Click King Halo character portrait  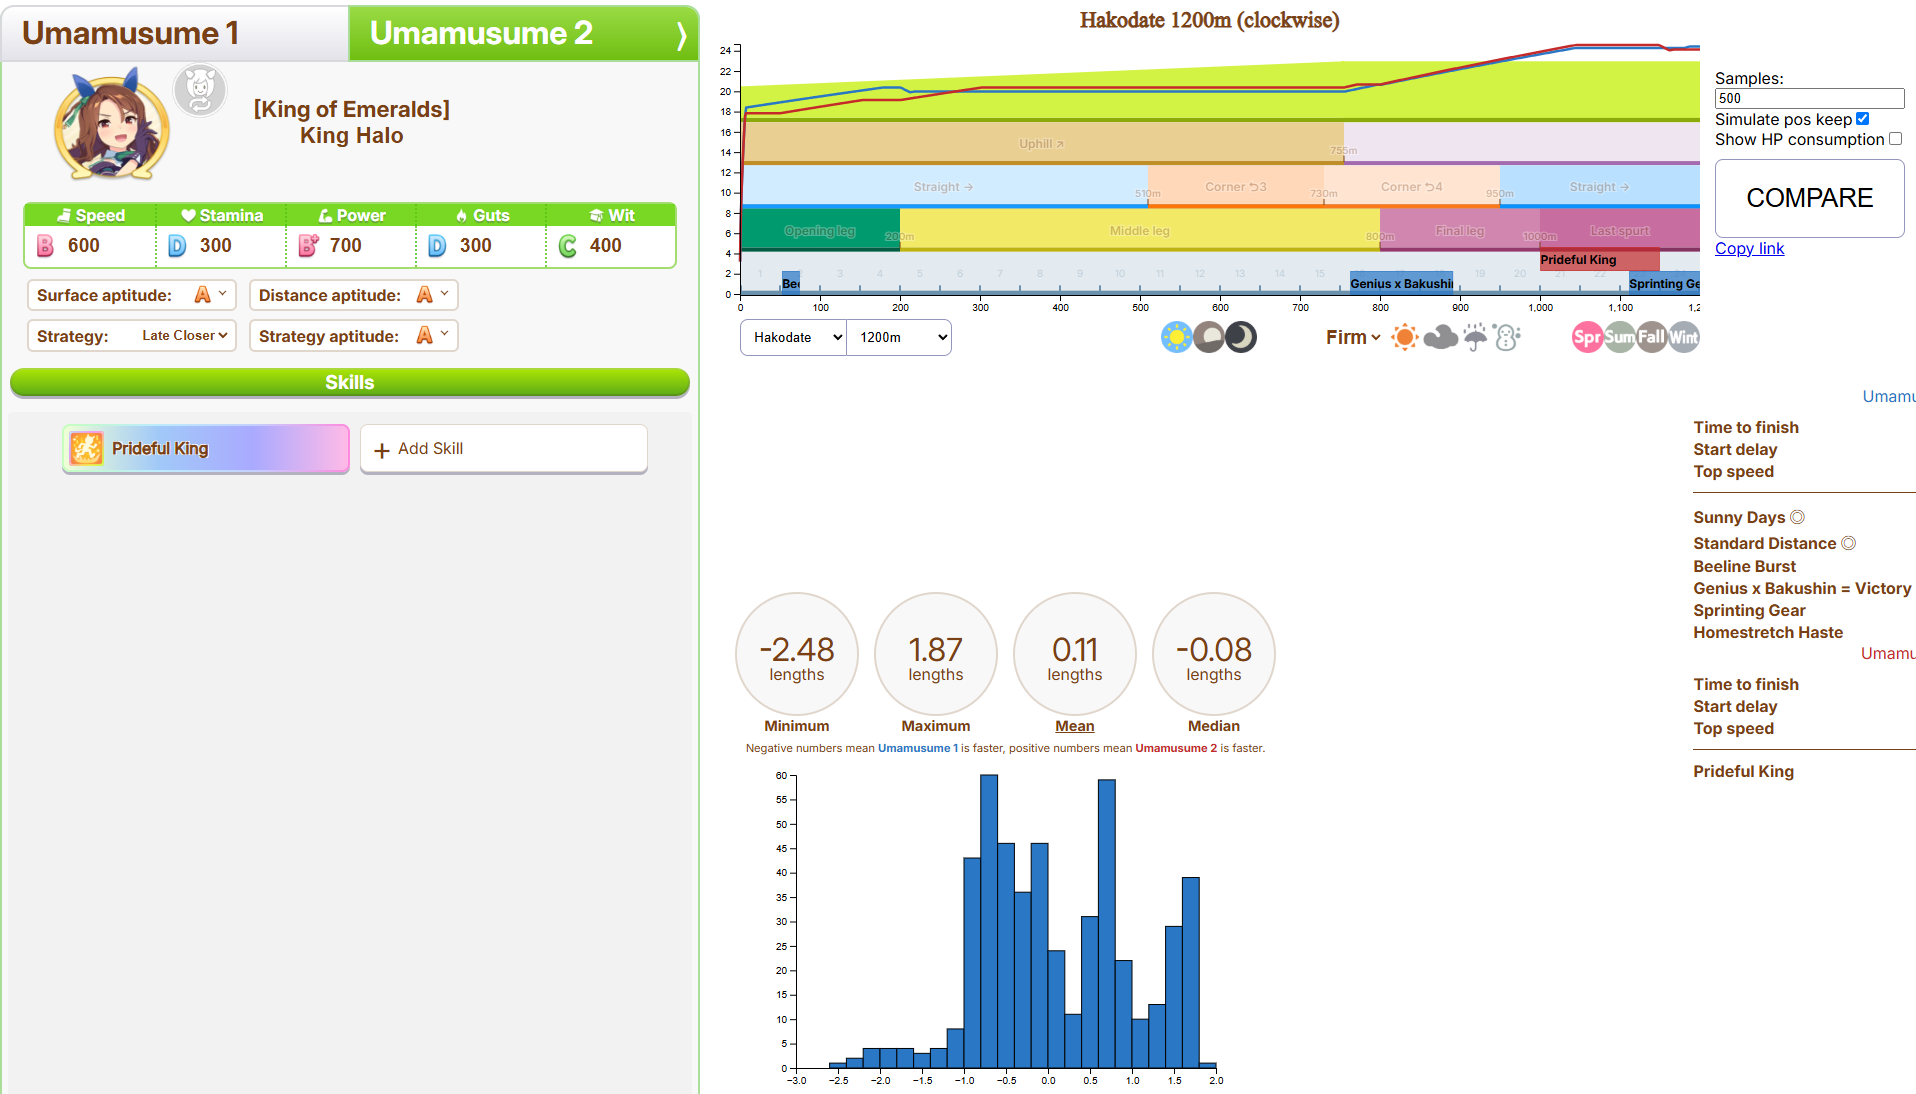pyautogui.click(x=111, y=125)
